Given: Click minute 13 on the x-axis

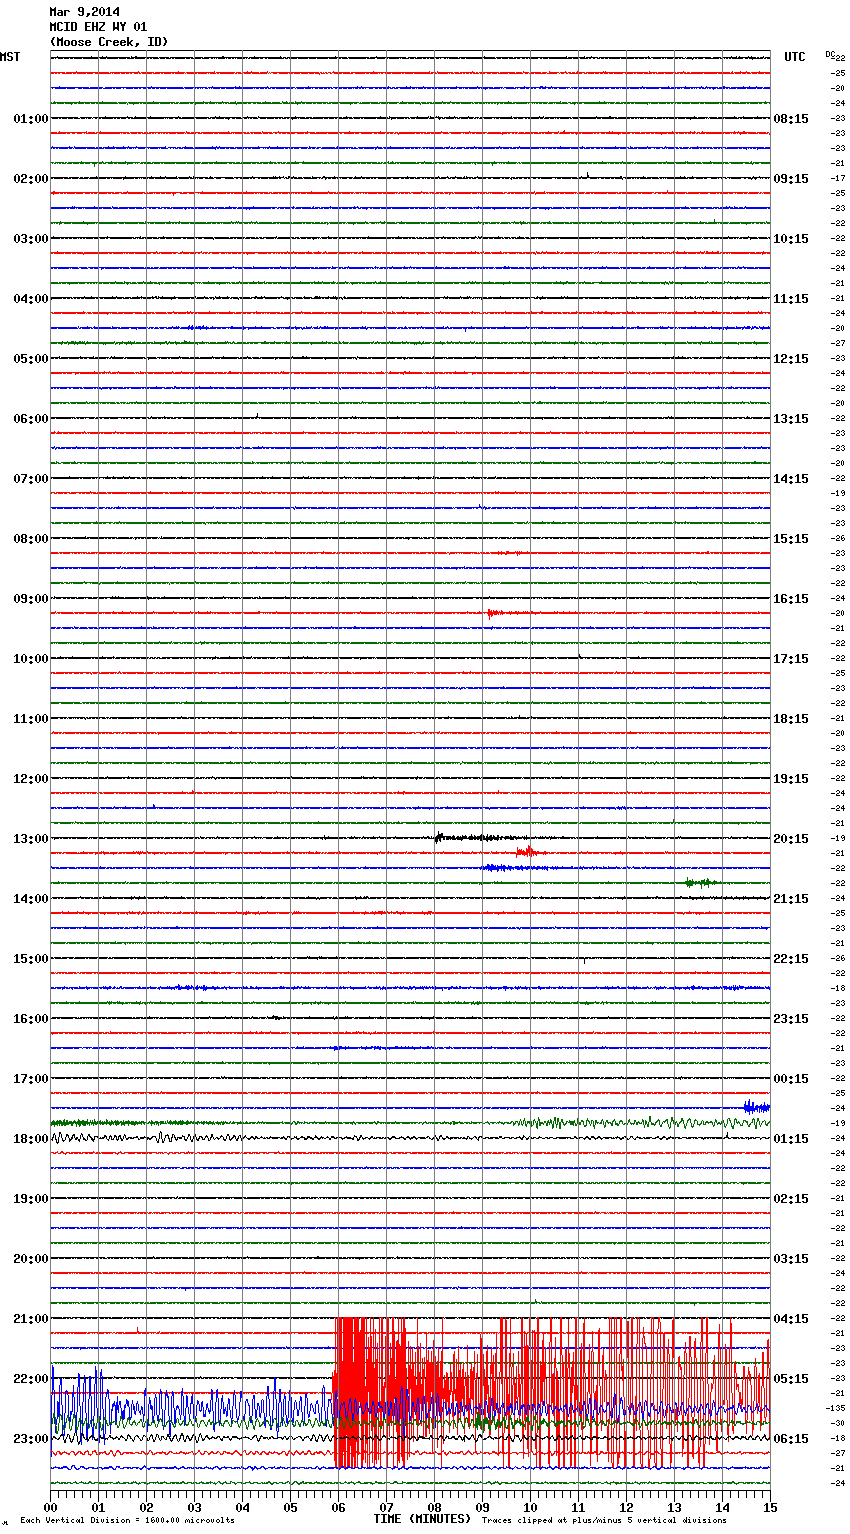Looking at the screenshot, I should click(674, 1507).
